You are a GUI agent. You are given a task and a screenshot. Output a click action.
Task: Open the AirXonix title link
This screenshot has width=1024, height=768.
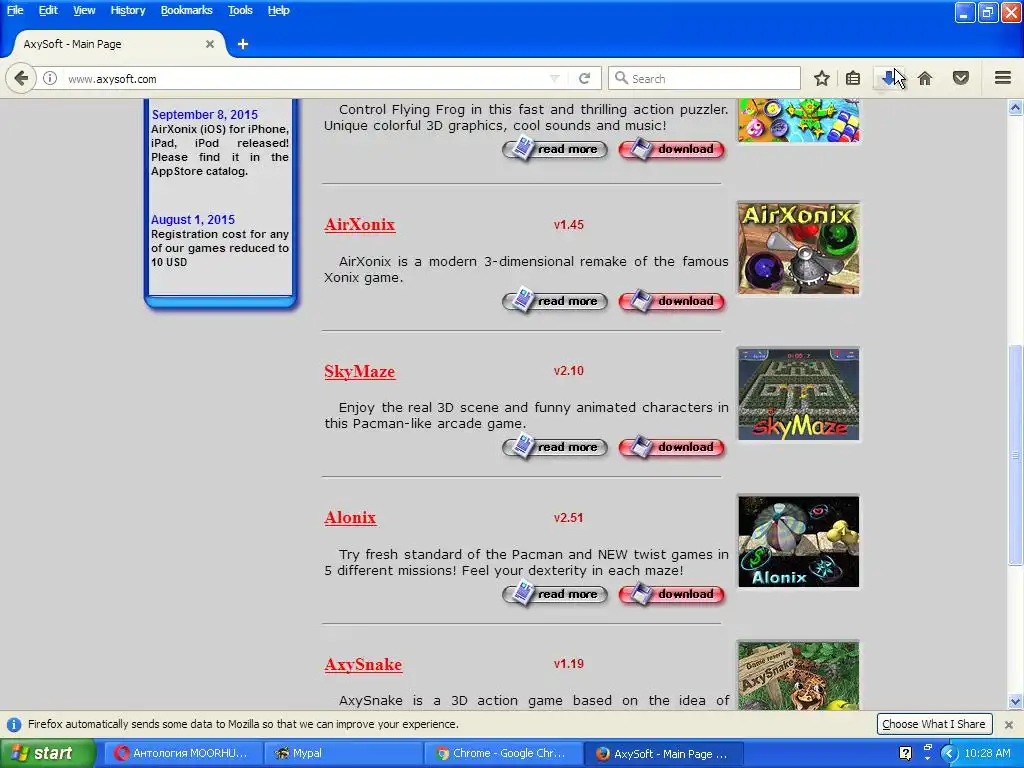coord(360,225)
